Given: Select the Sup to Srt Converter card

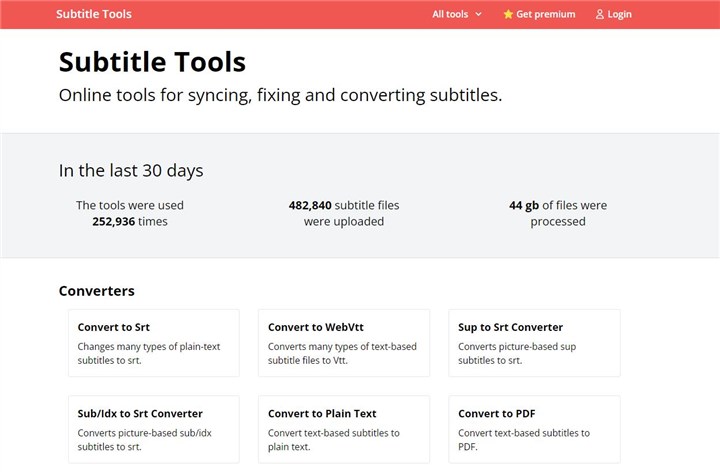Looking at the screenshot, I should pos(534,342).
